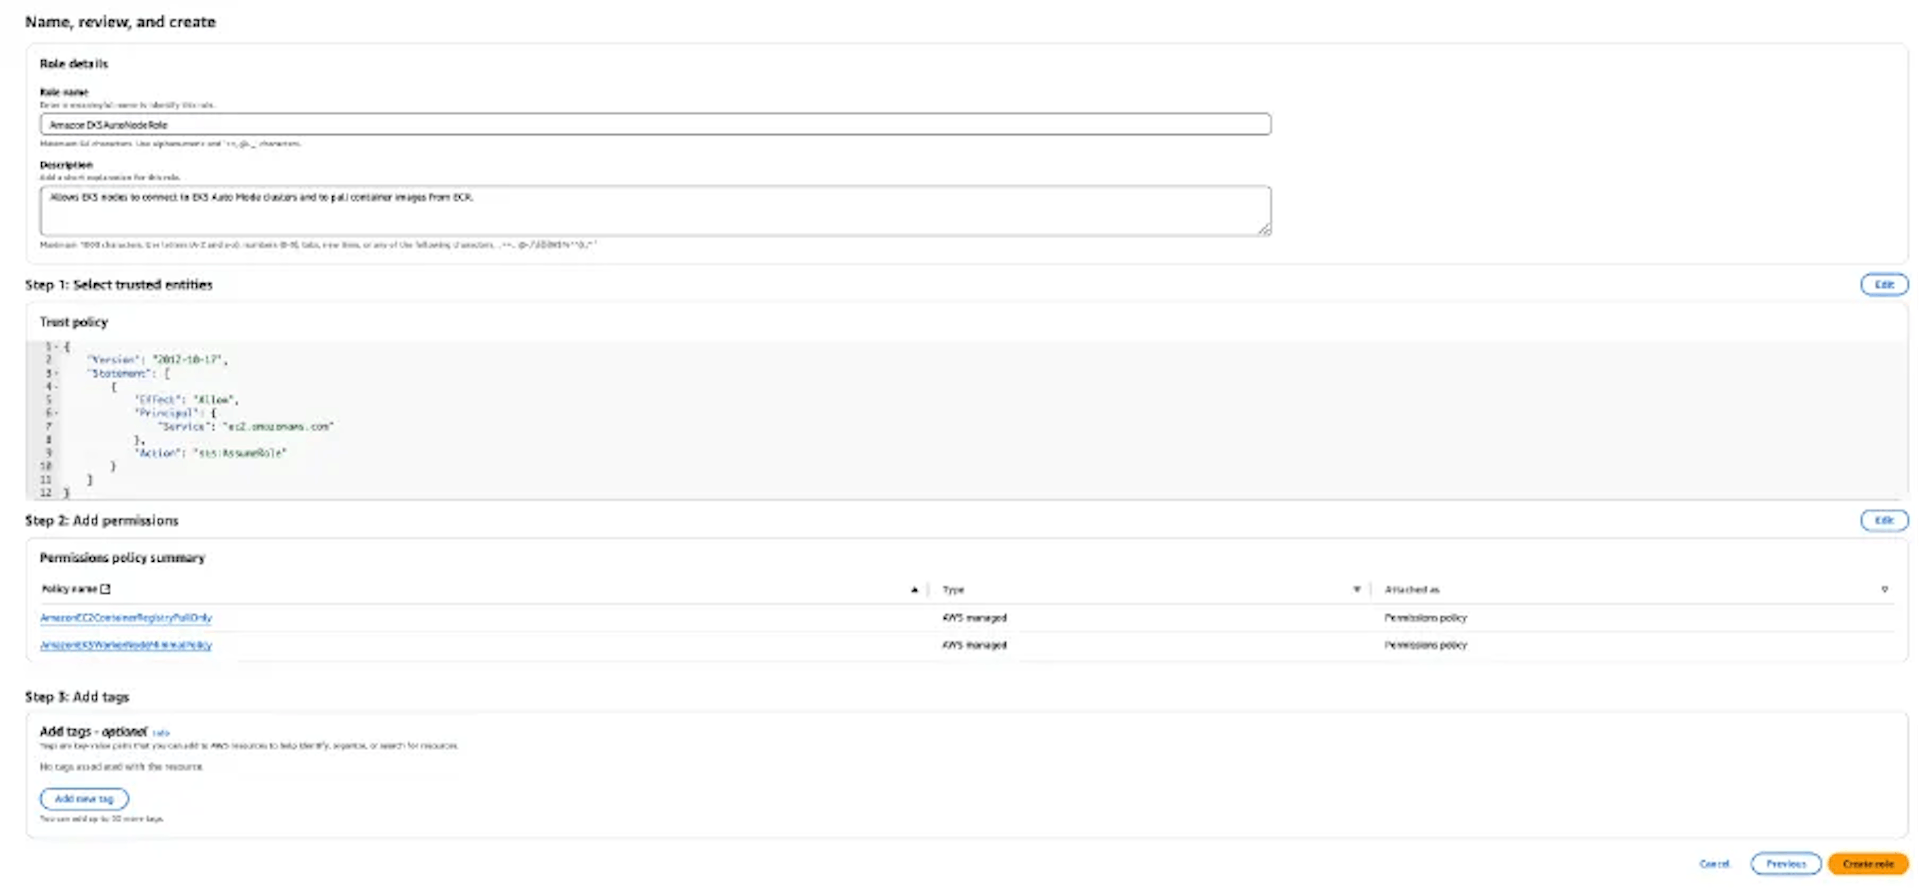Viewport: 1920px width, 896px height.
Task: Edit Step 1 trusted entities
Action: click(x=1884, y=285)
